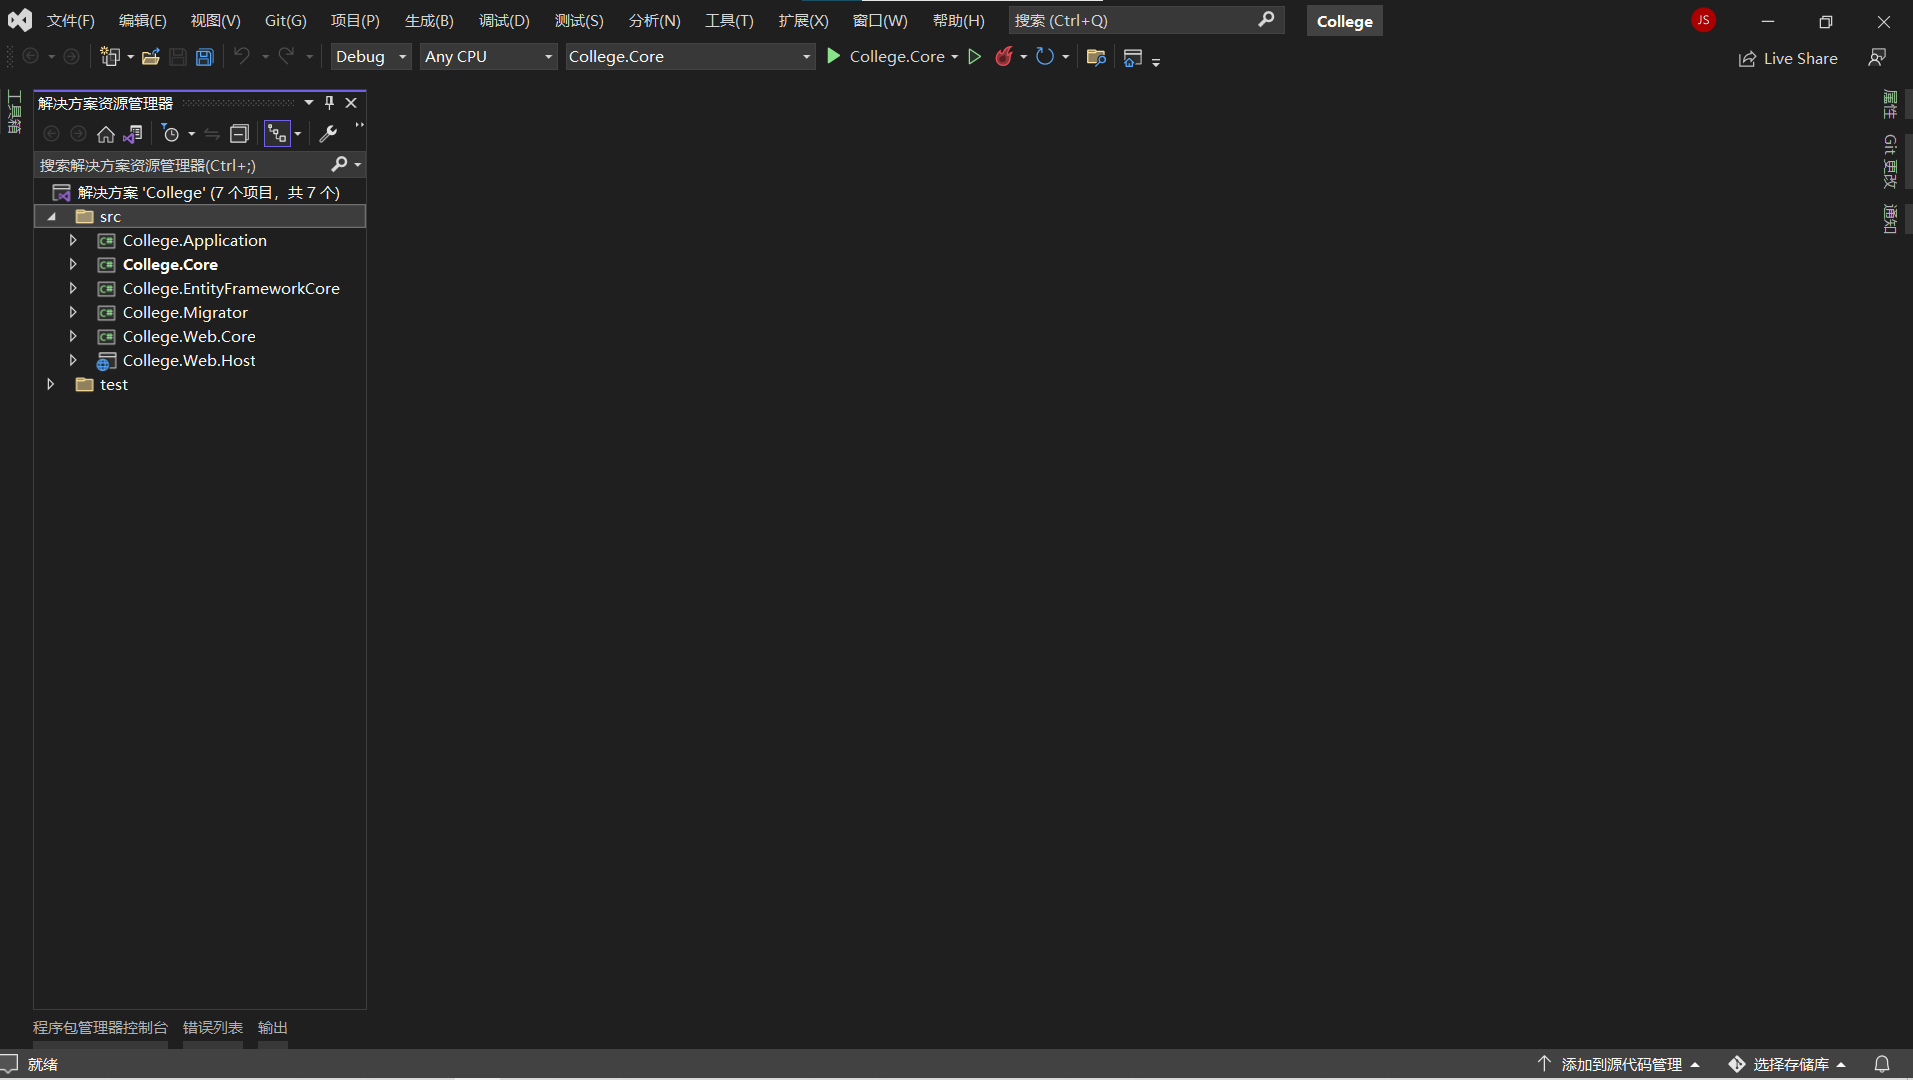1913x1080 pixels.
Task: Toggle file nesting in Solution Explorer
Action: click(277, 133)
